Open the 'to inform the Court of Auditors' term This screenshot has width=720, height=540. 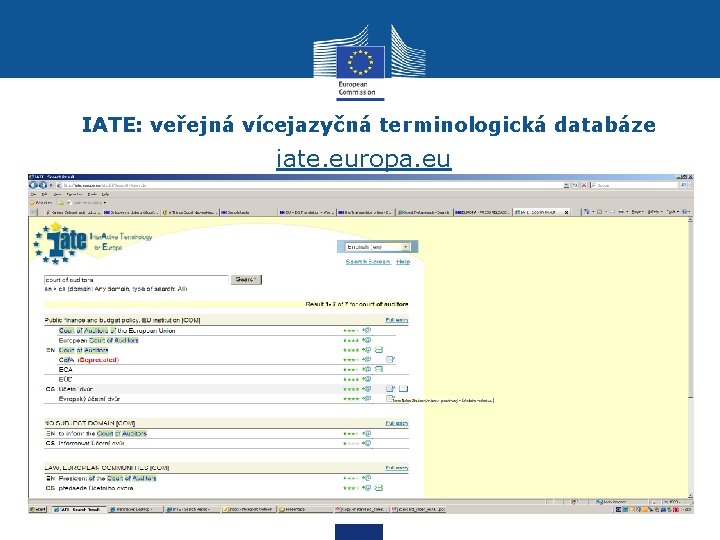(x=103, y=433)
